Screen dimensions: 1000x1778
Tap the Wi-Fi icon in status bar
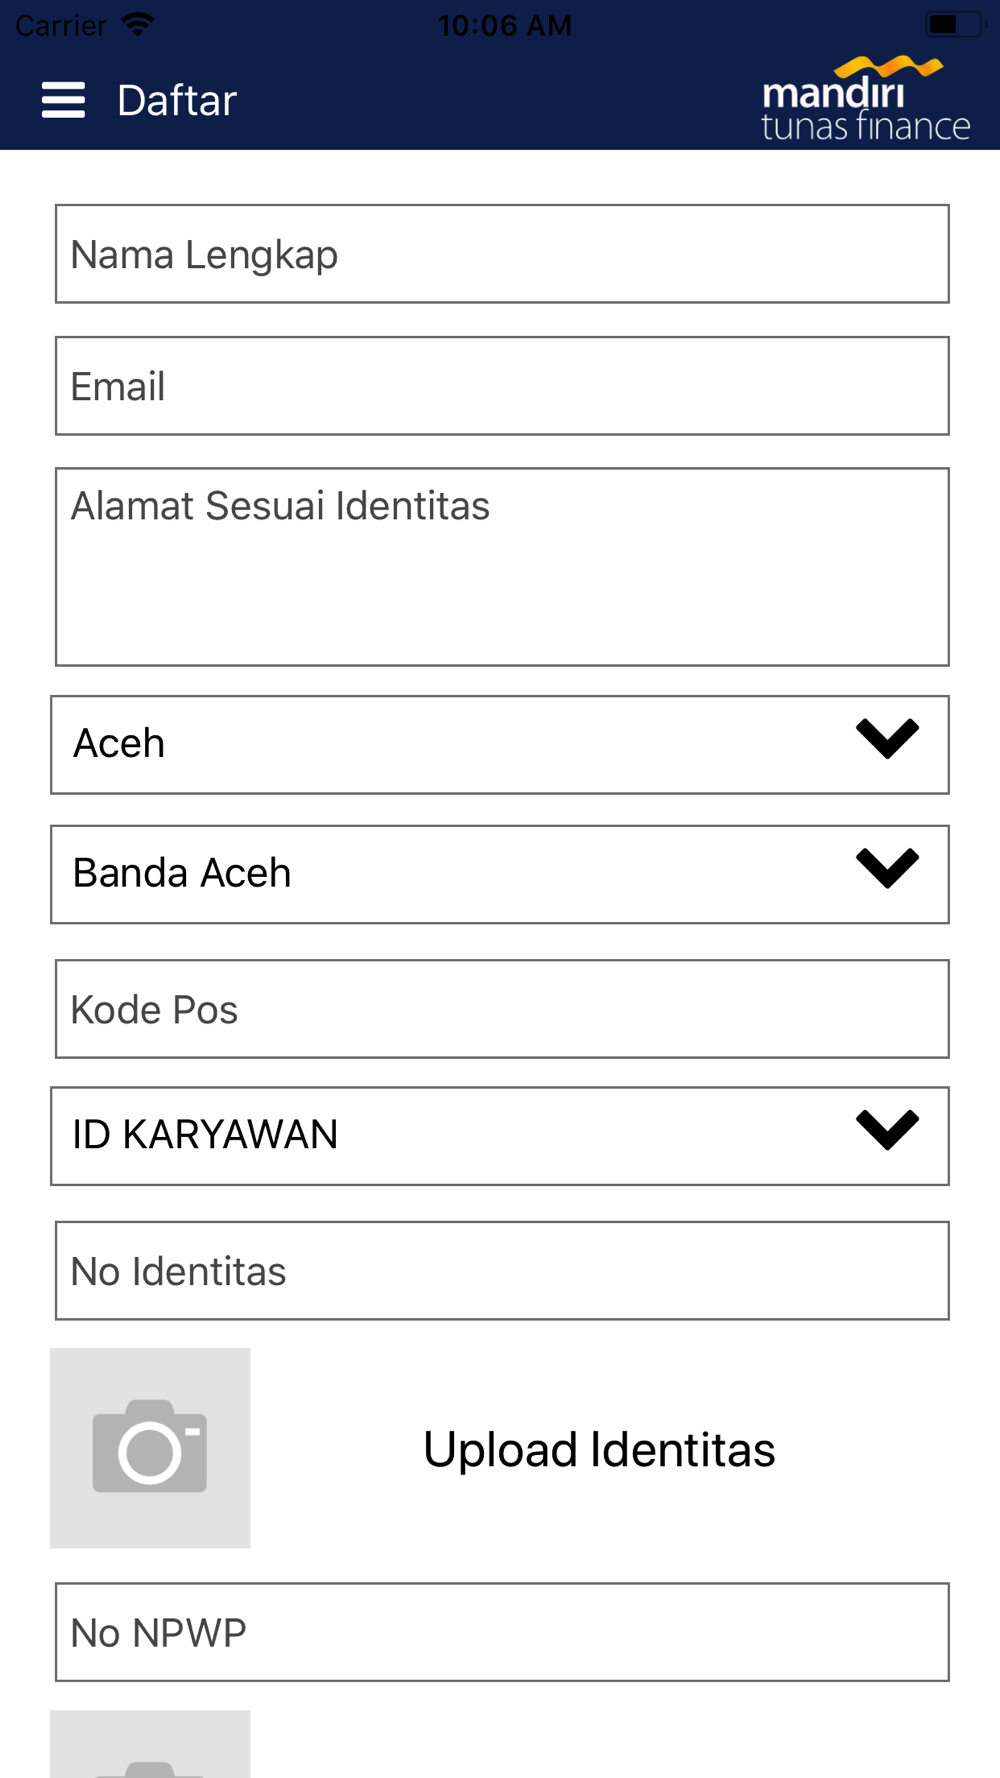point(138,24)
